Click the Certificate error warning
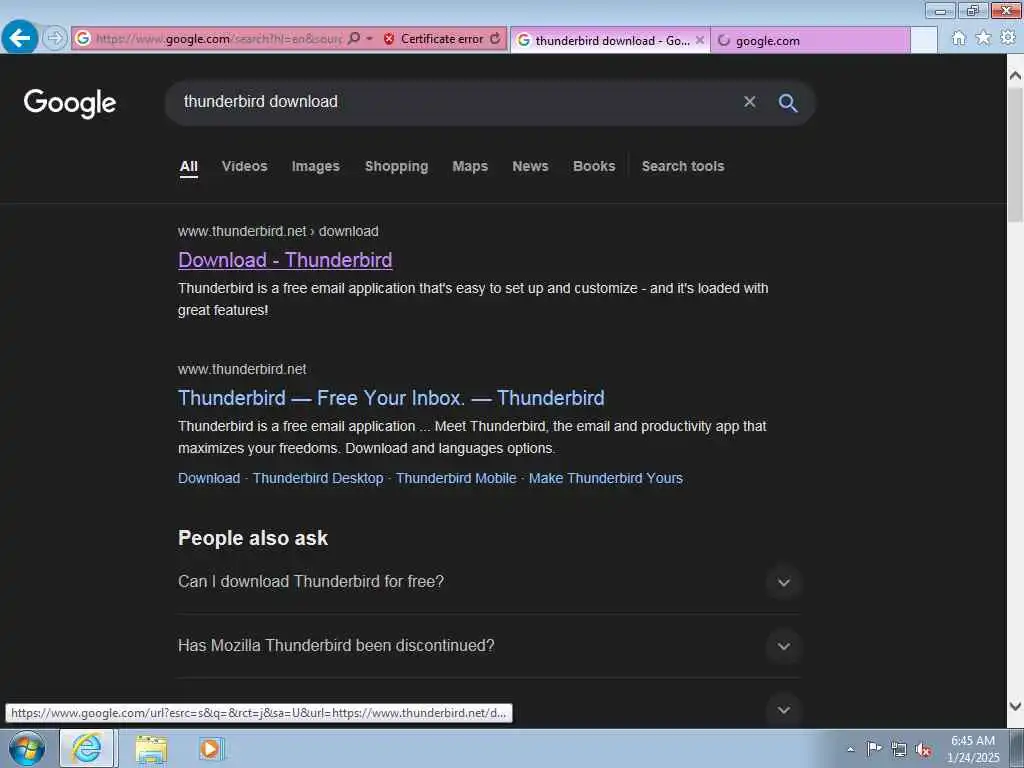 point(434,39)
